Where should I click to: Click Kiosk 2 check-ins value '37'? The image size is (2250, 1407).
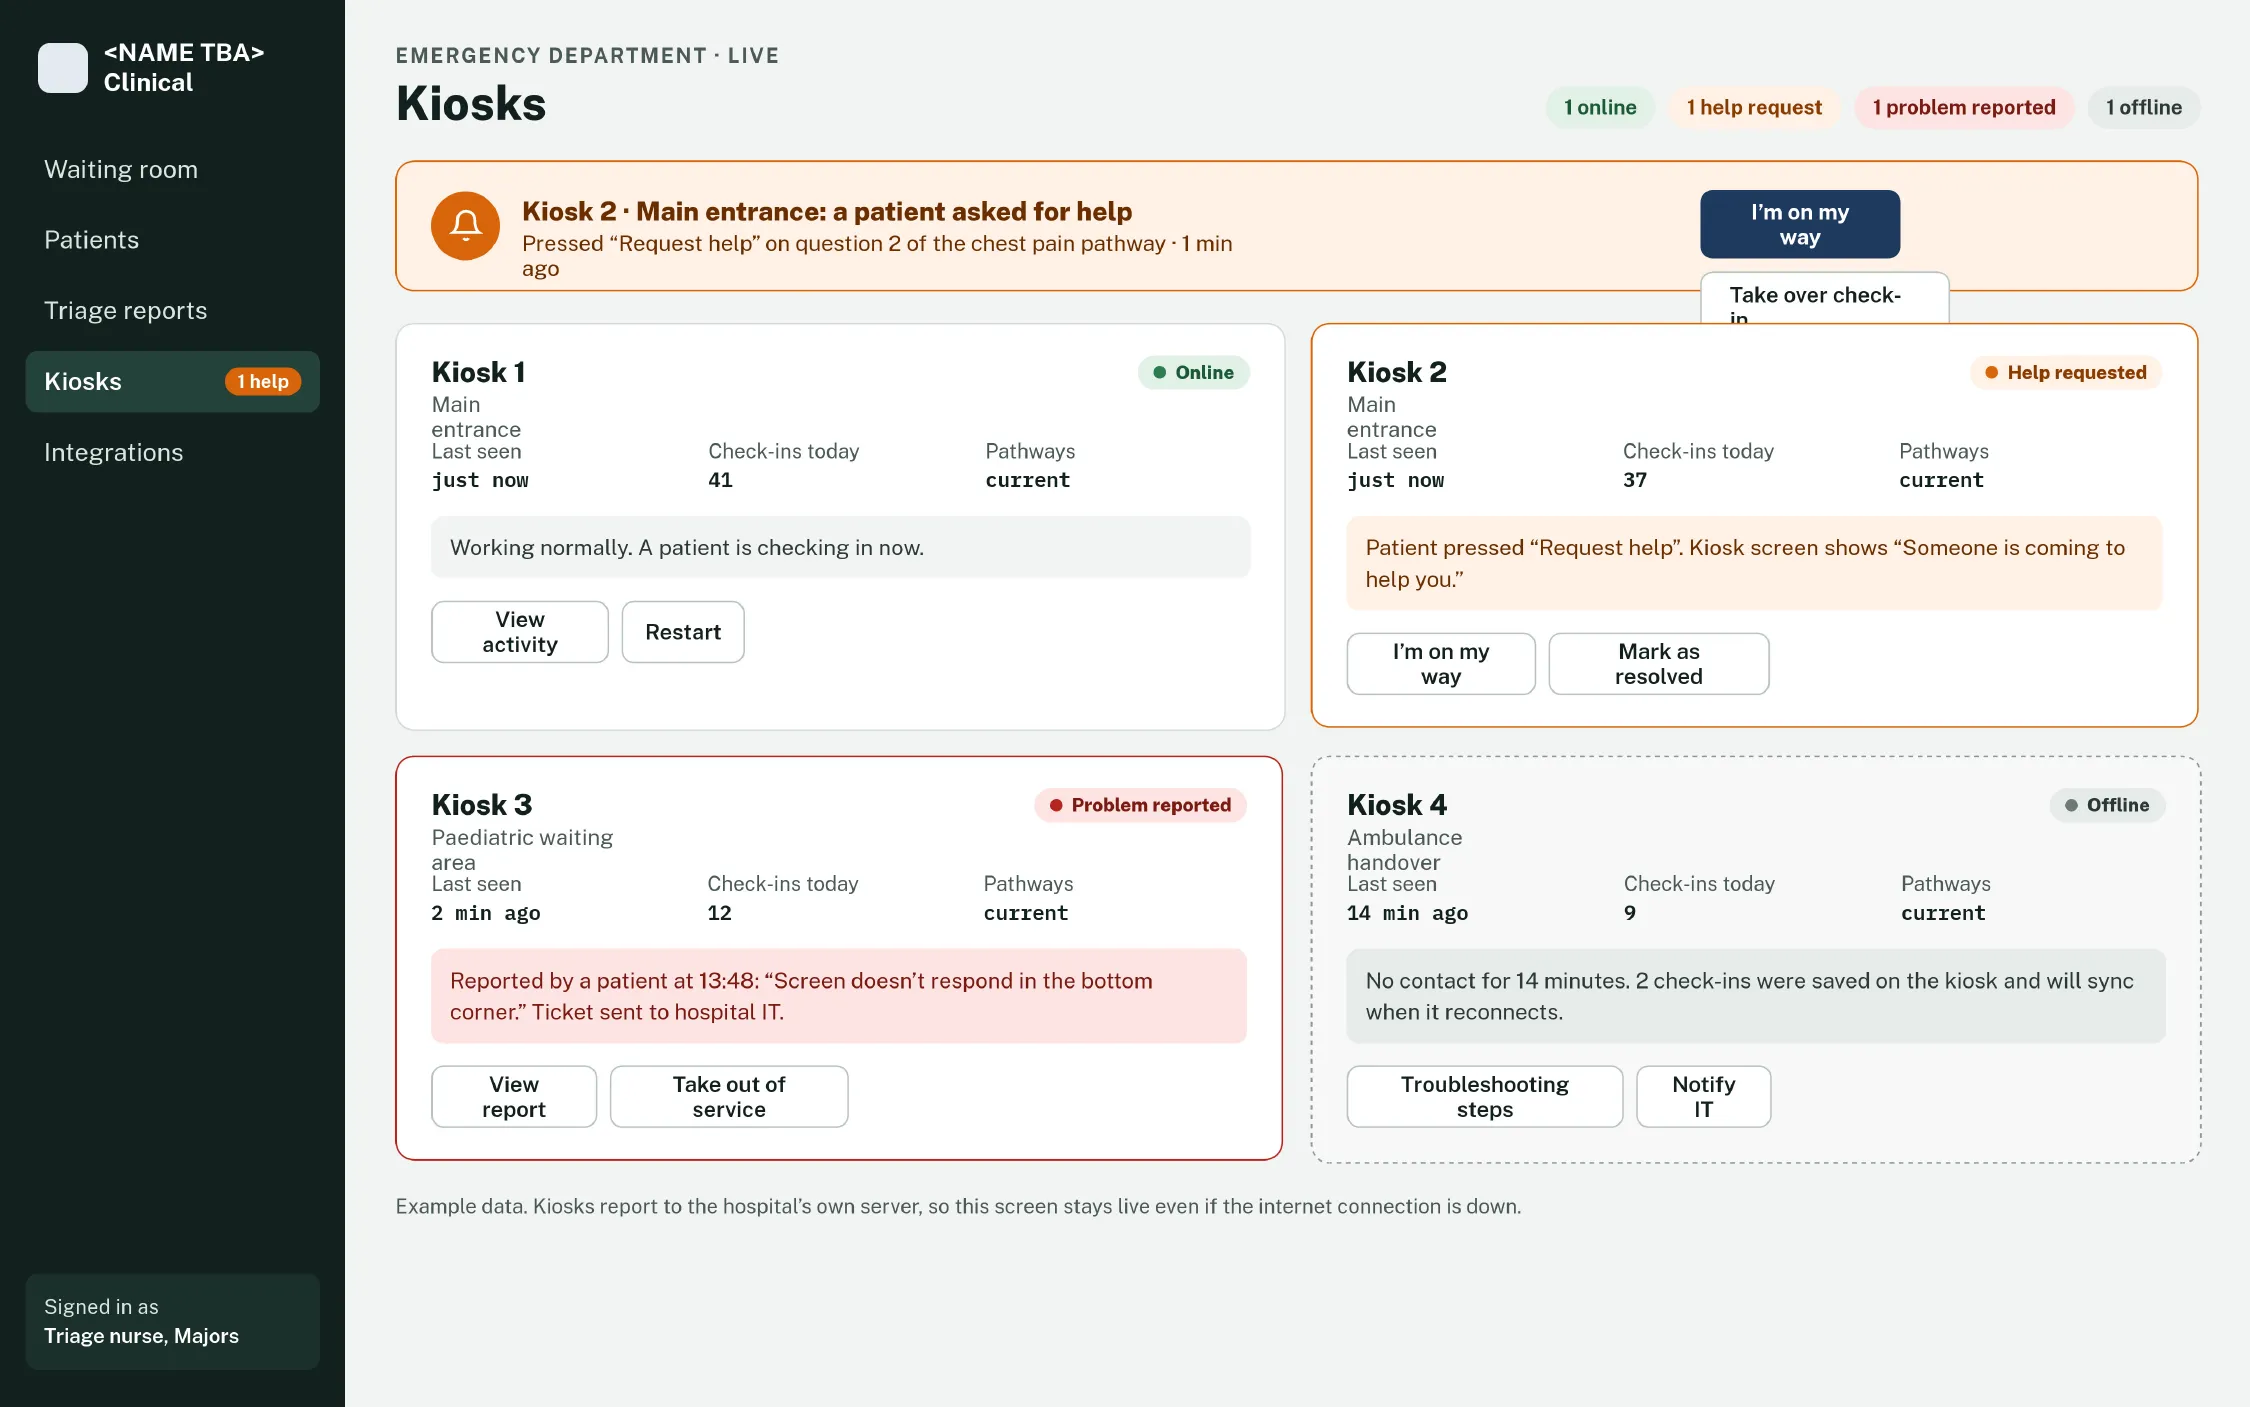coord(1635,481)
